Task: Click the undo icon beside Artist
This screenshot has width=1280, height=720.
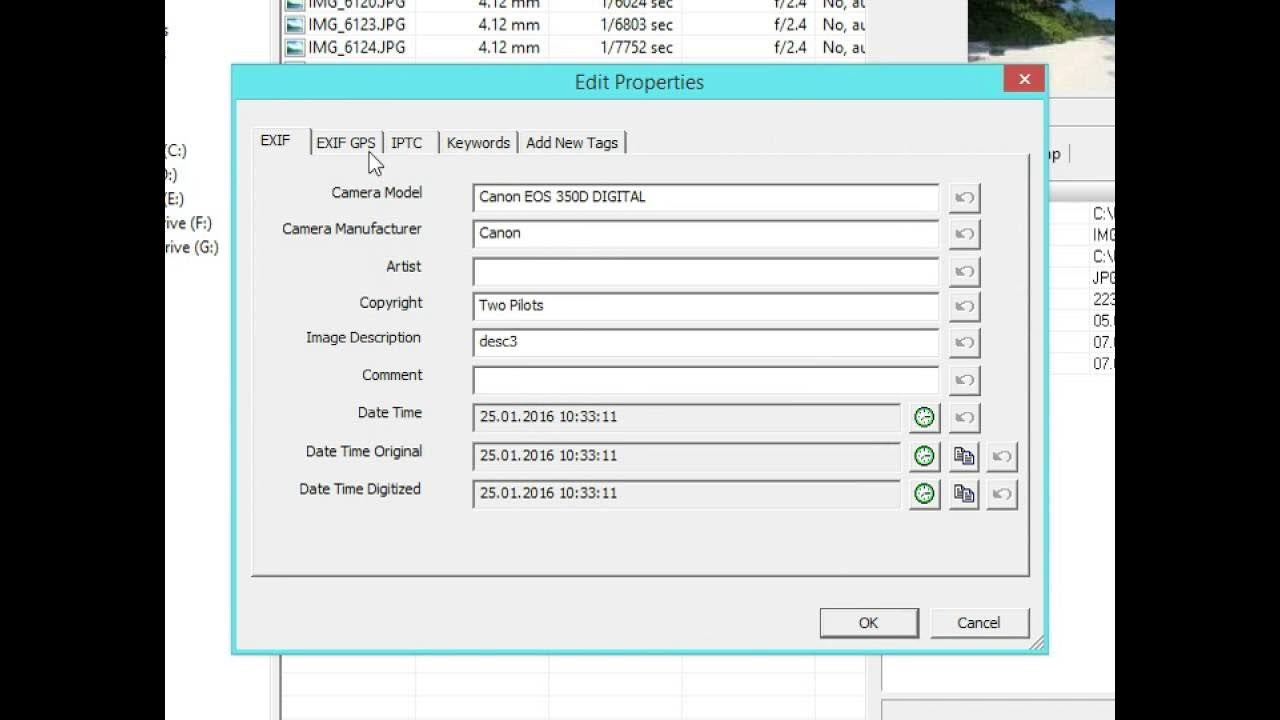Action: click(x=964, y=271)
